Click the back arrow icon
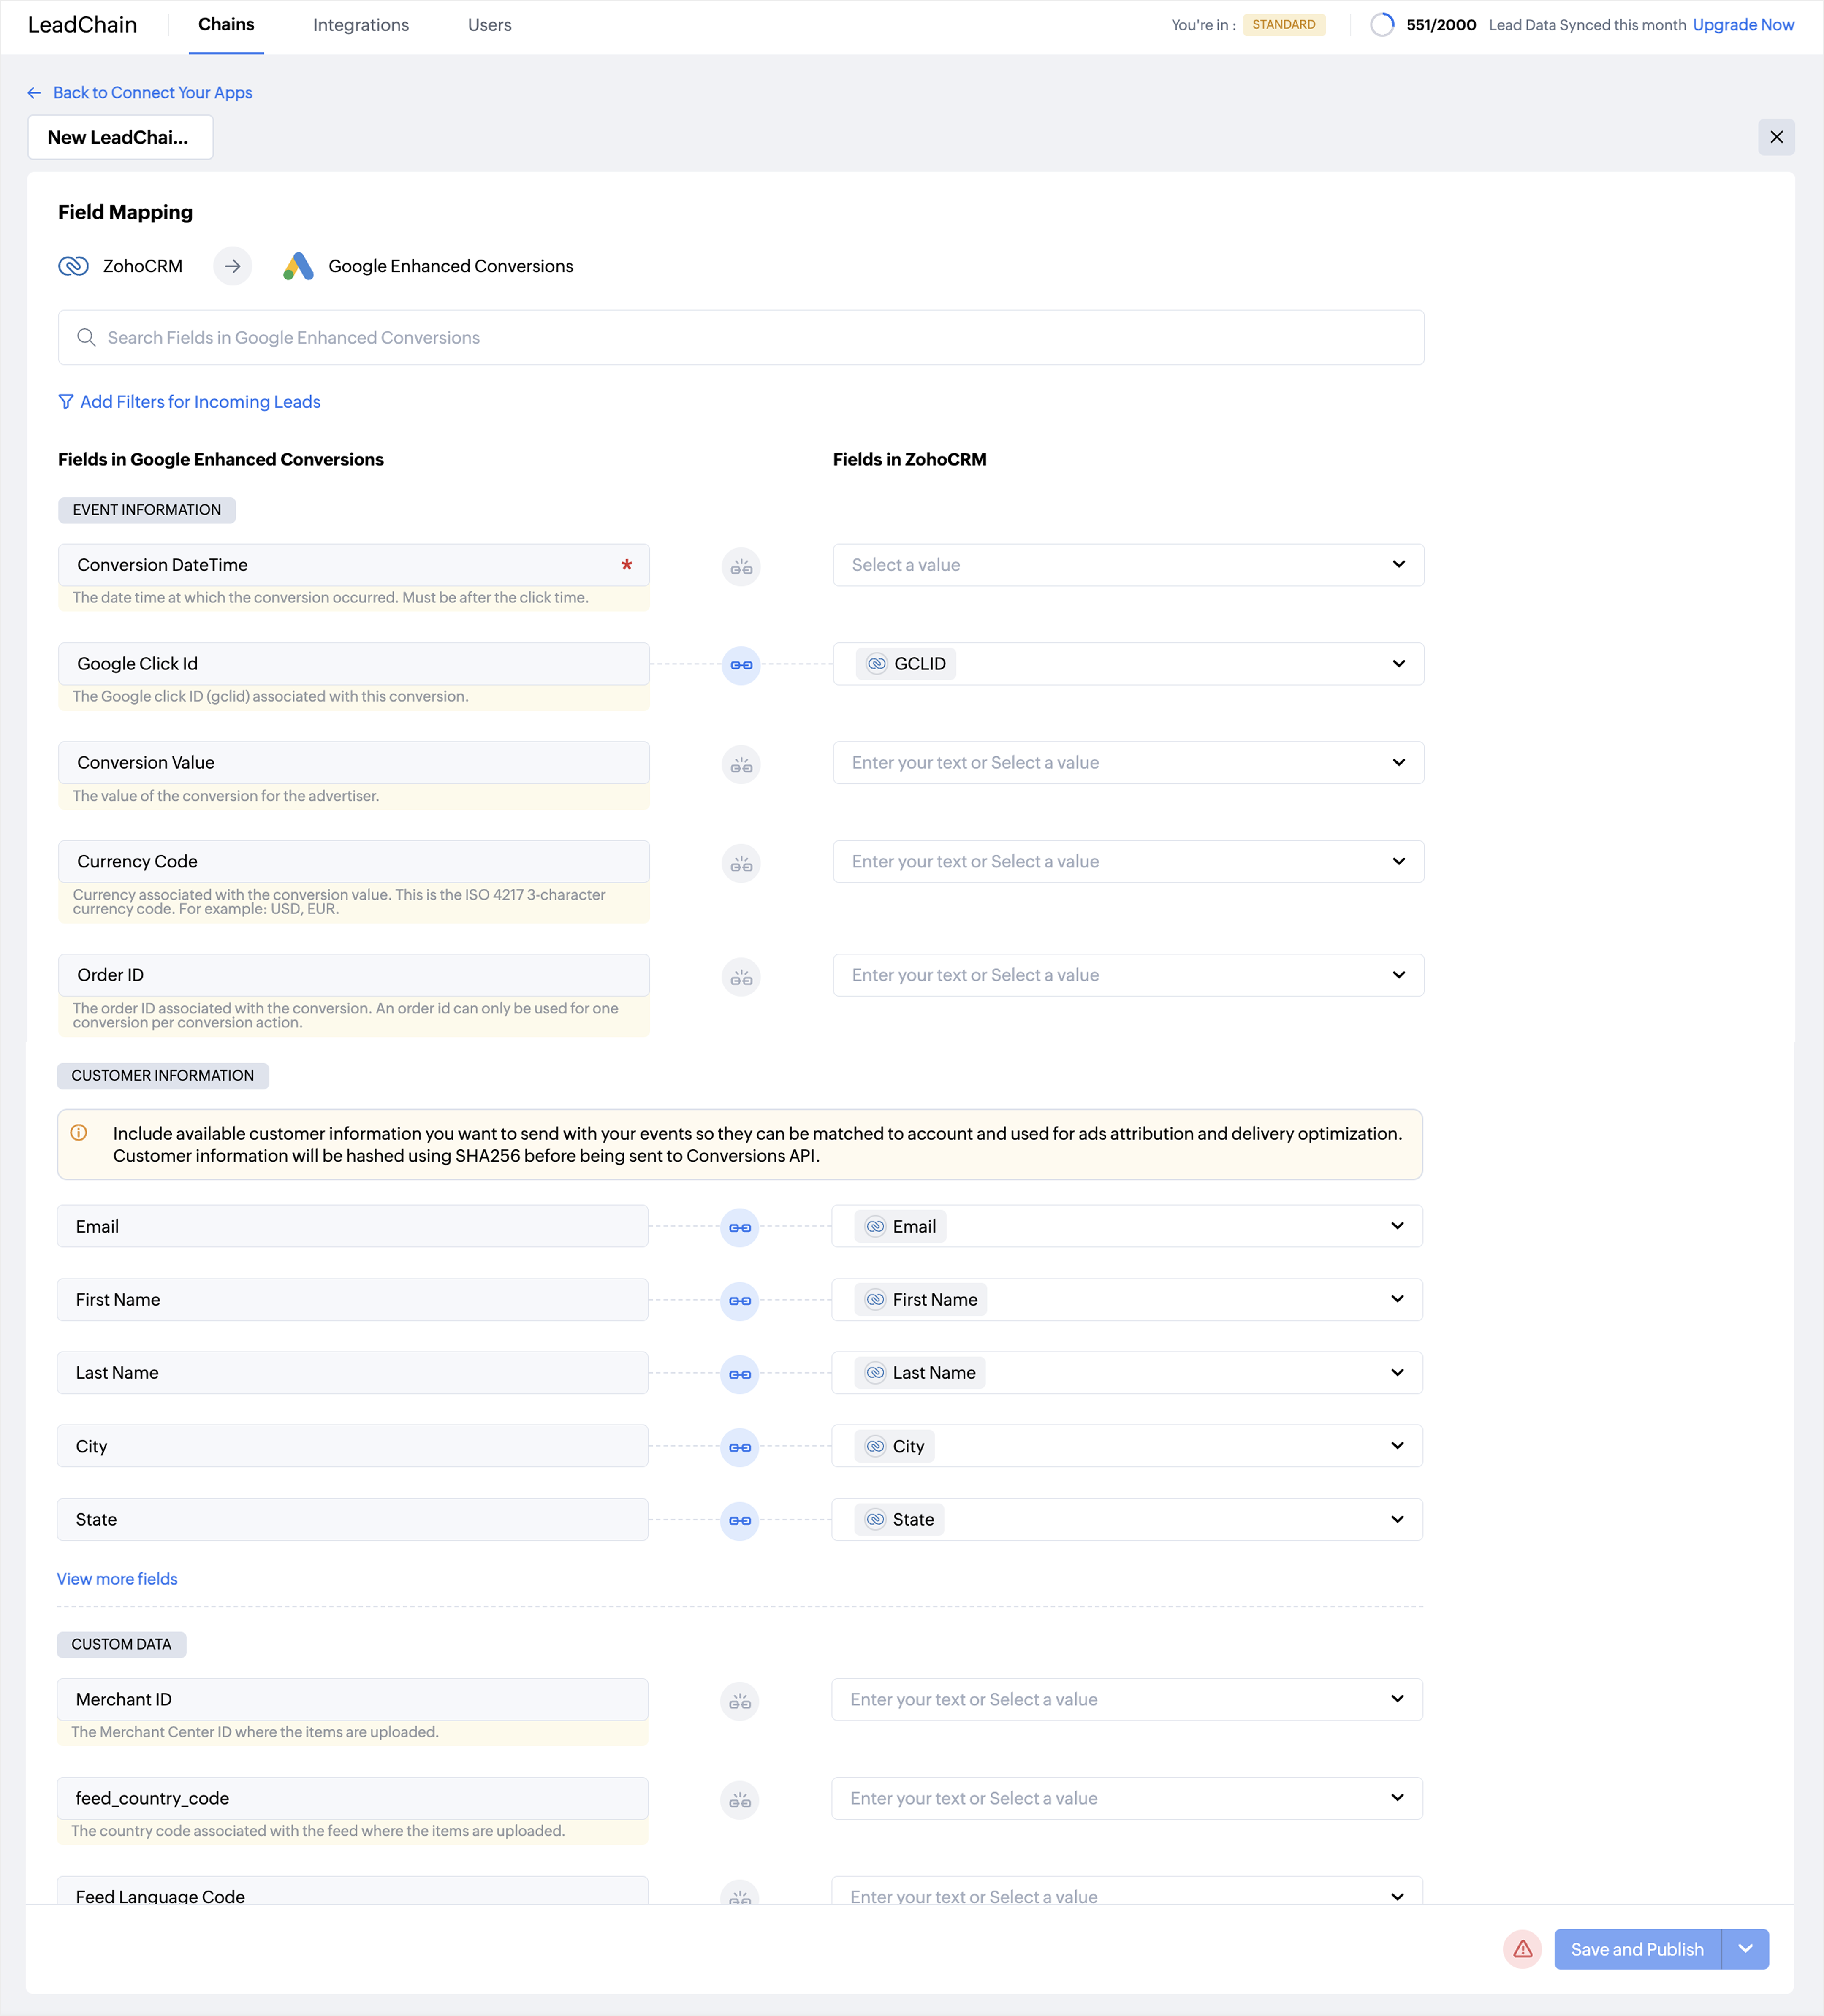1824x2016 pixels. [x=34, y=93]
